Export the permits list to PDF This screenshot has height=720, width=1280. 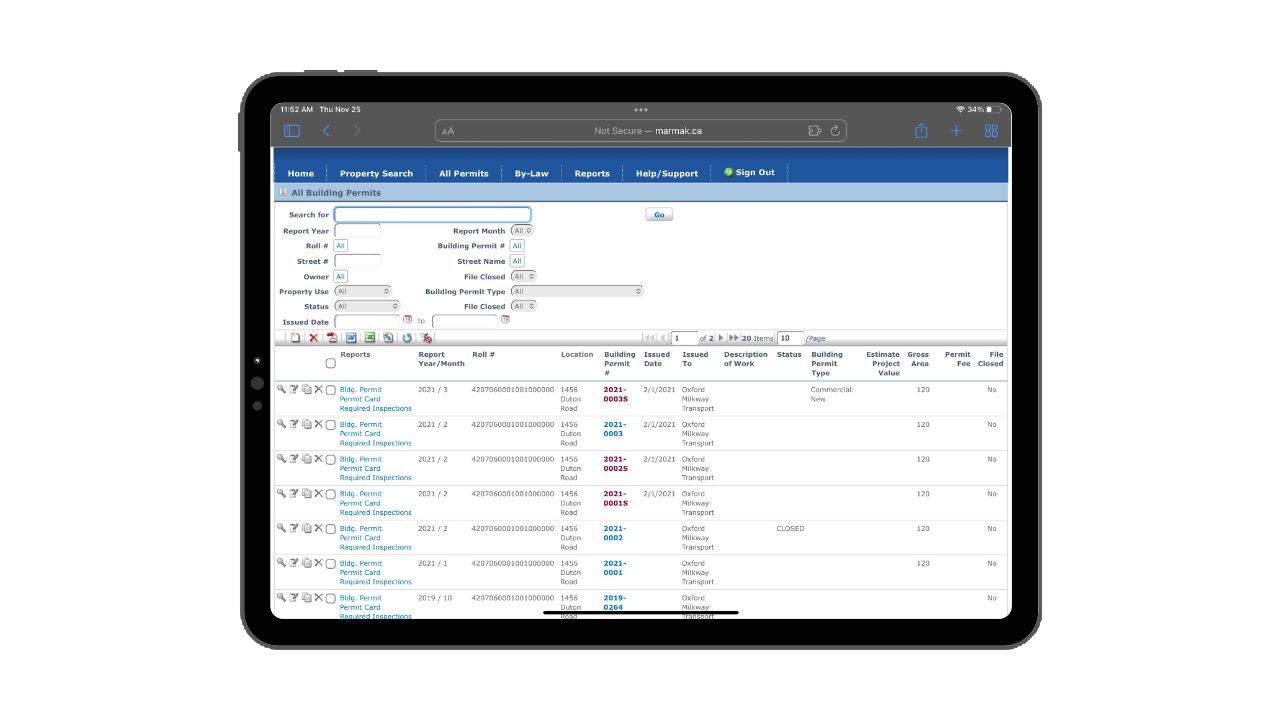[x=332, y=338]
